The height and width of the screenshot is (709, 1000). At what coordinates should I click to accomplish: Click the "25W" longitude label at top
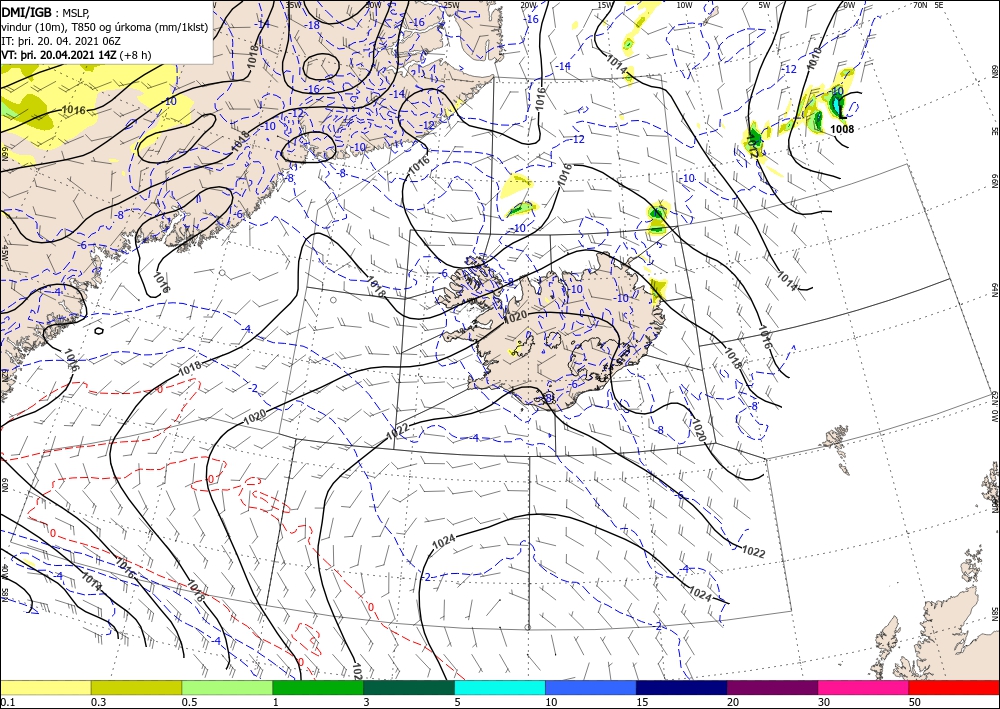pyautogui.click(x=451, y=5)
